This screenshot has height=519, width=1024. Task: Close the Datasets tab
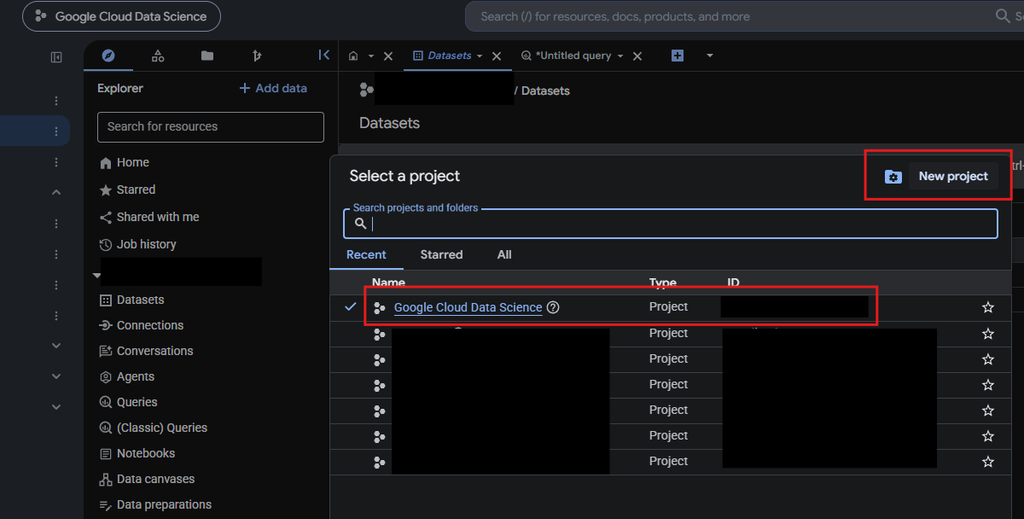496,56
